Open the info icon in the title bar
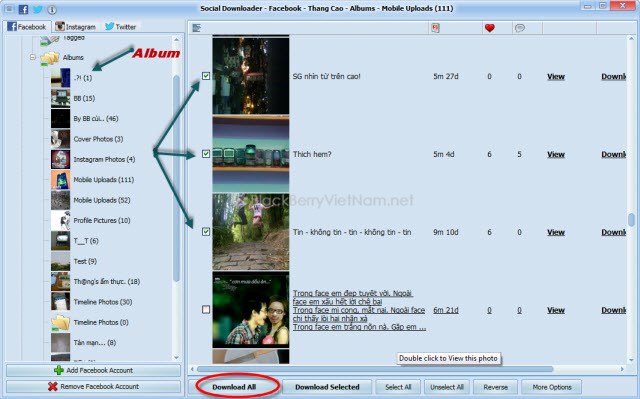Screen dimensions: 640x399 52,9
